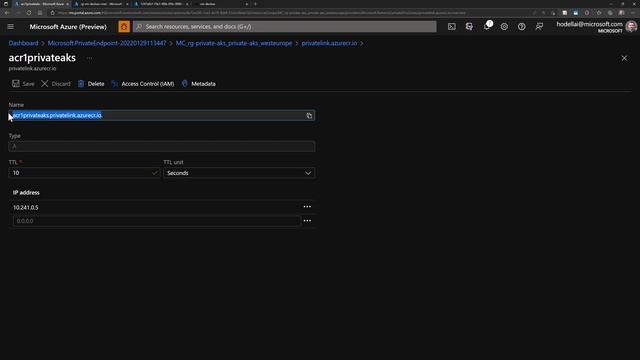Open MC_rg-private-aks_private-aks_westeurope breadcrumb
The height and width of the screenshot is (360, 640).
pyautogui.click(x=234, y=43)
